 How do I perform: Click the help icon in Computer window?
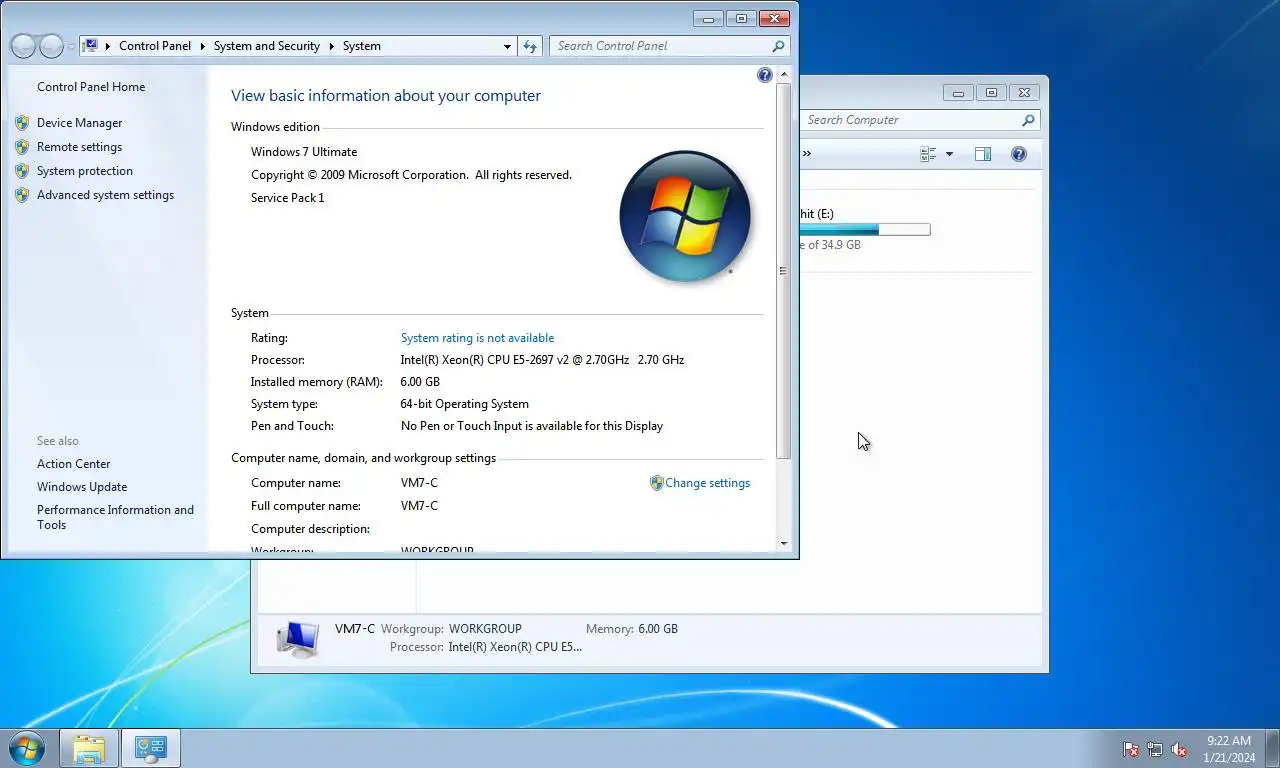[x=1019, y=154]
